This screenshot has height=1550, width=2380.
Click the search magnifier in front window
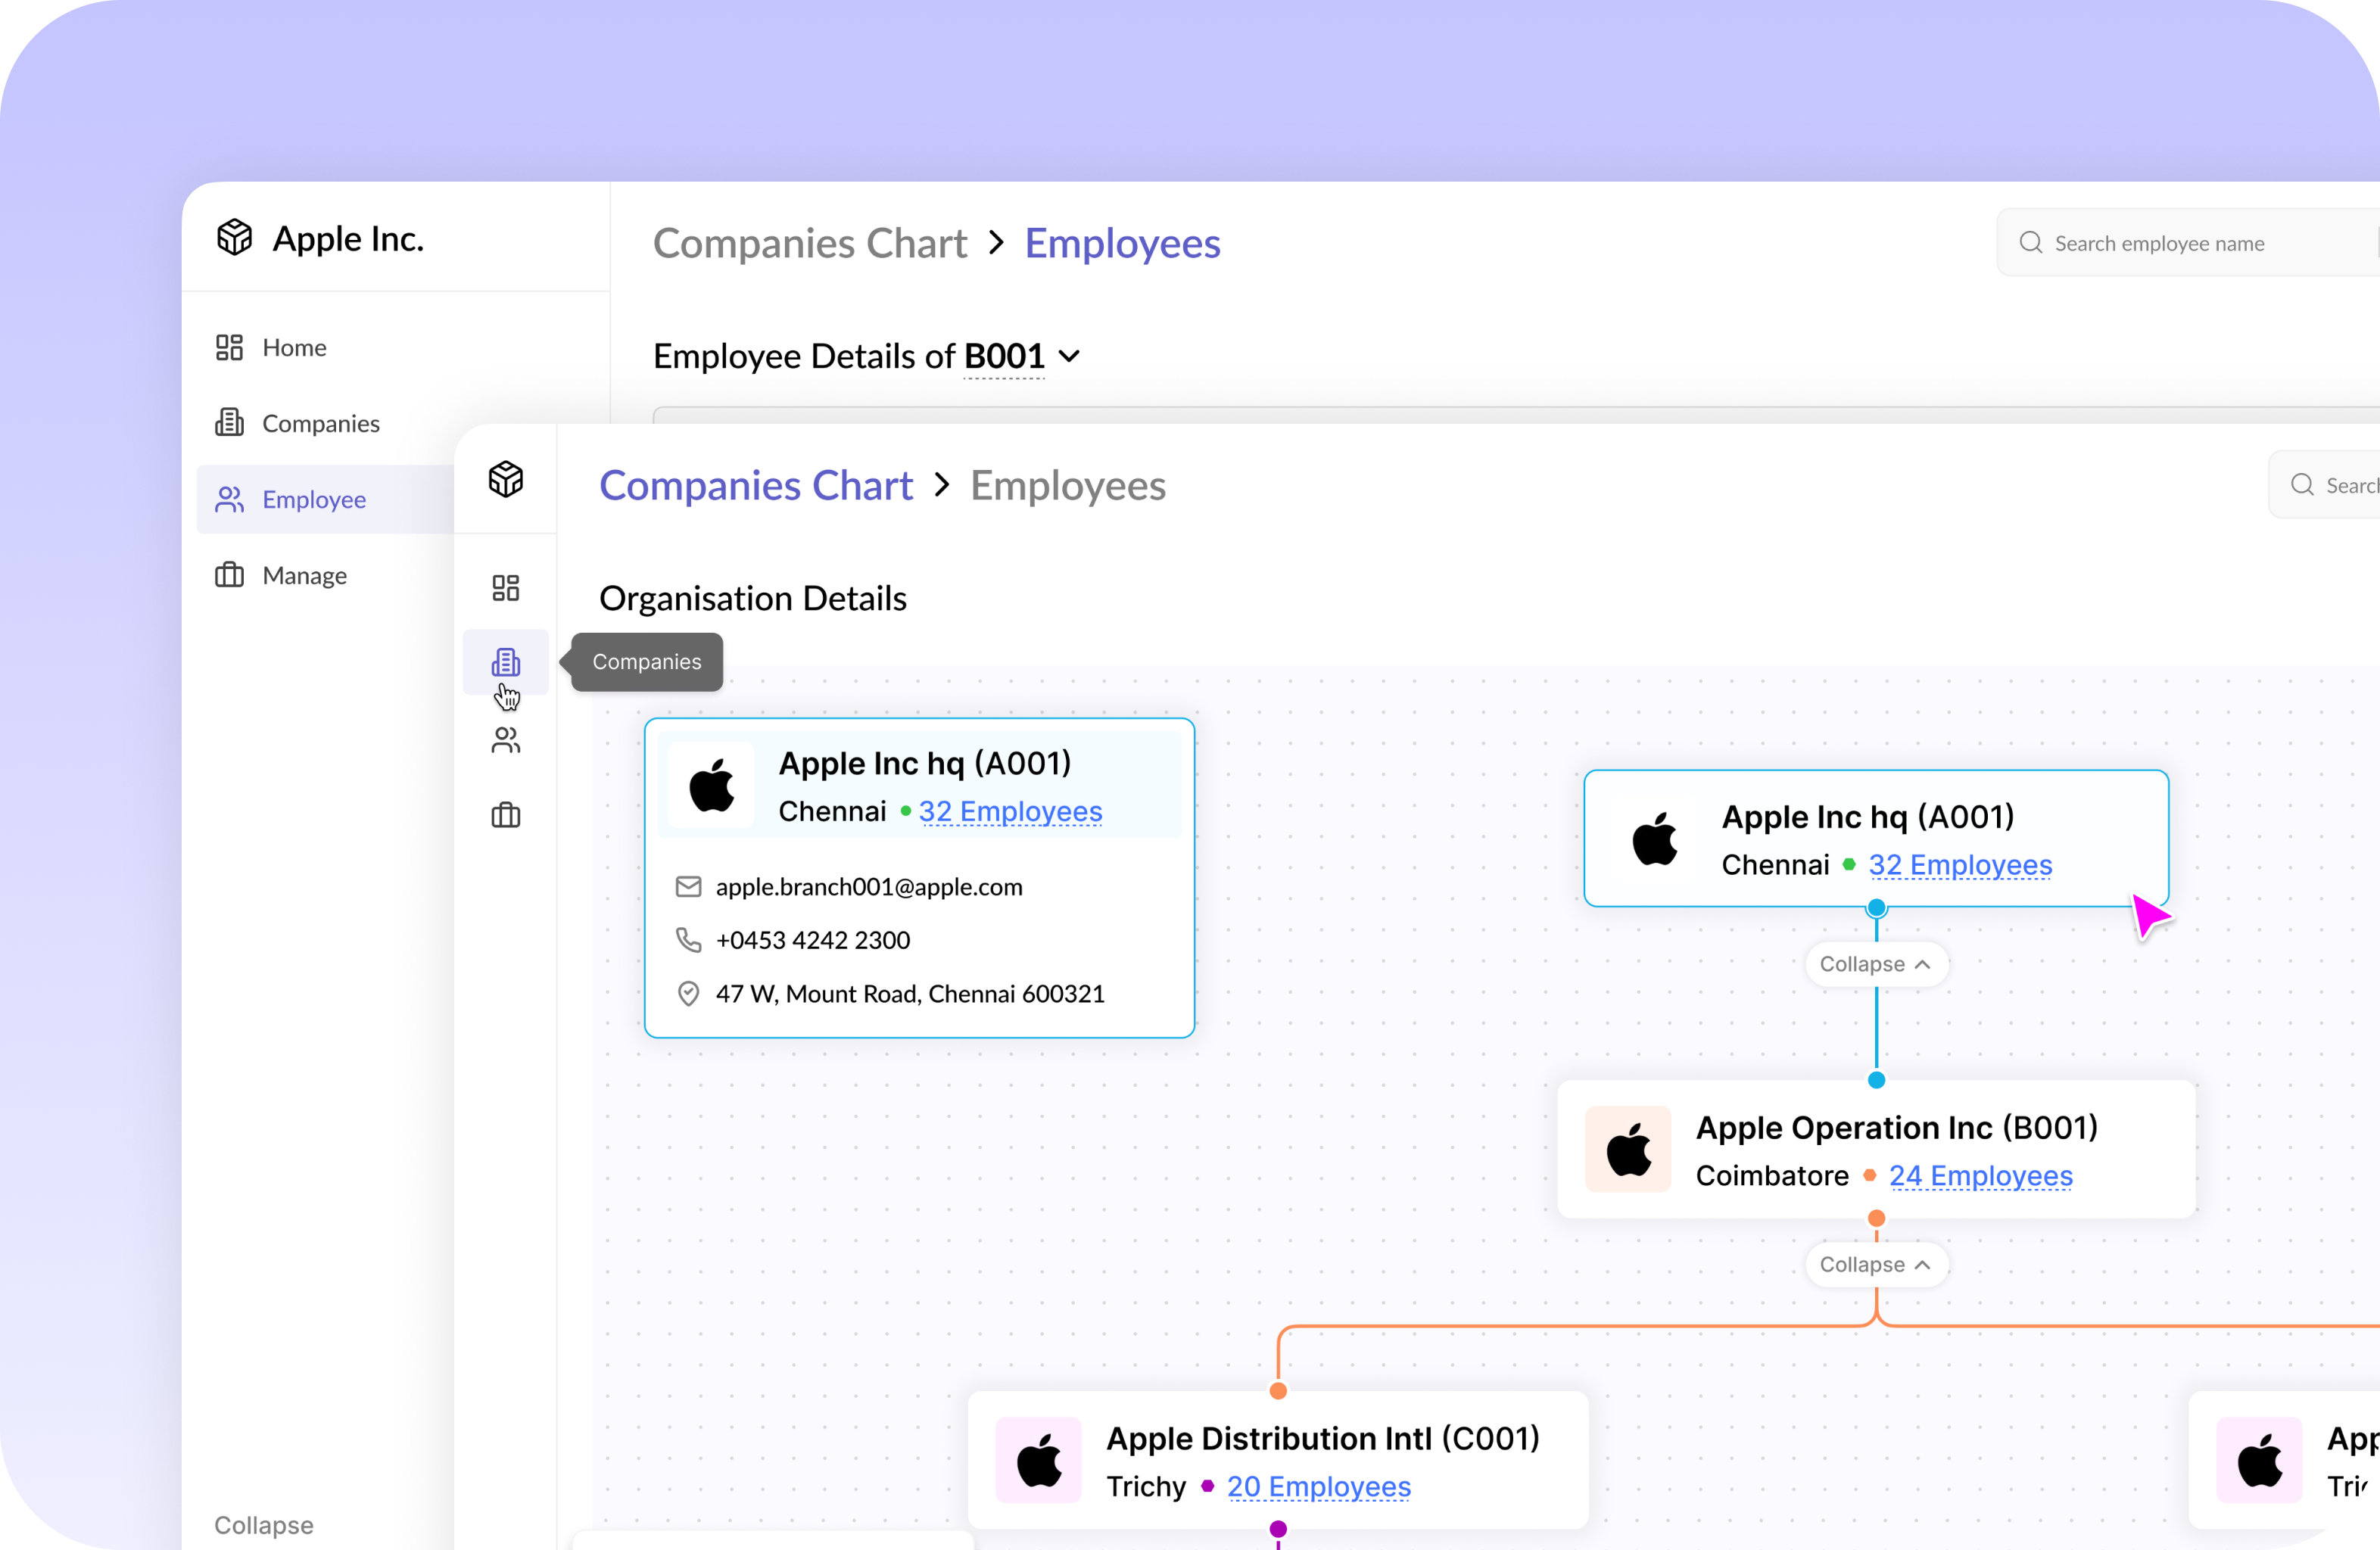[2302, 484]
